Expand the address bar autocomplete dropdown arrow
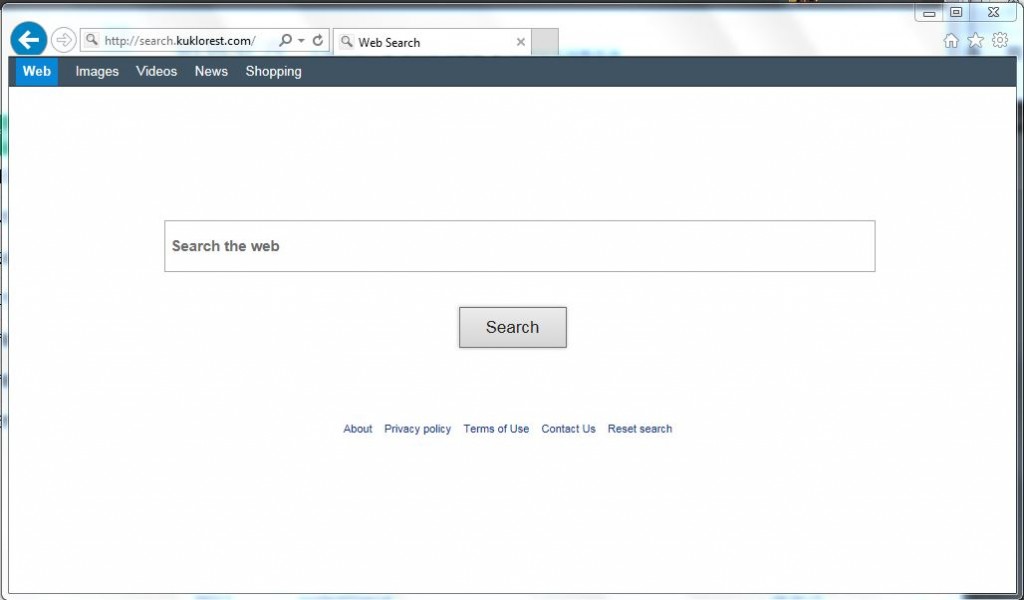1024x600 pixels. (x=301, y=40)
